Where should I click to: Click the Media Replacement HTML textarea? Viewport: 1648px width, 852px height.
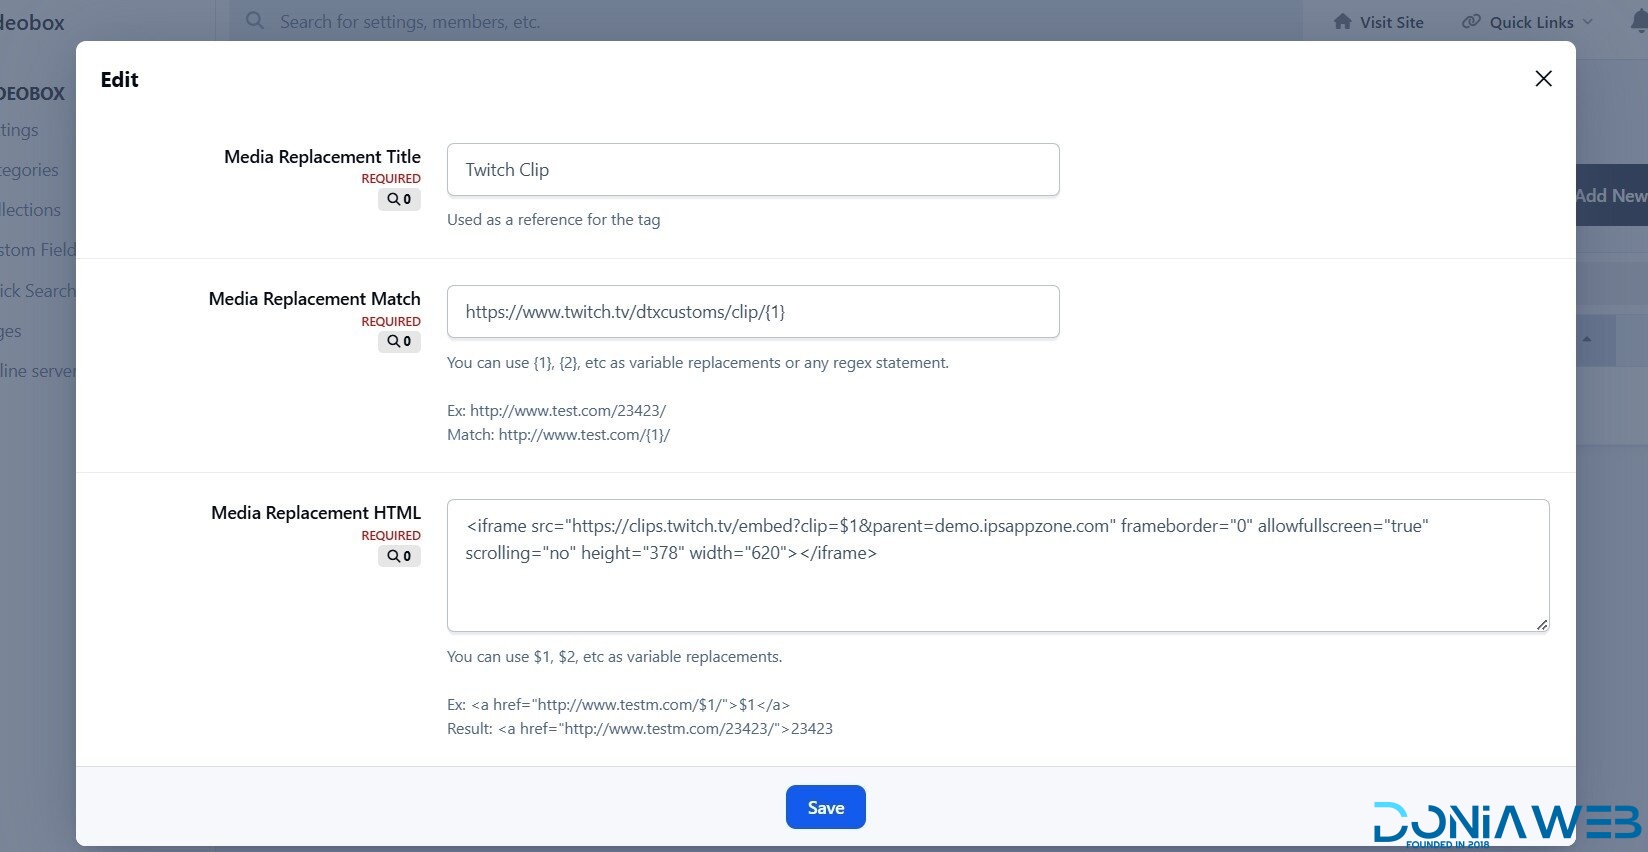[998, 565]
